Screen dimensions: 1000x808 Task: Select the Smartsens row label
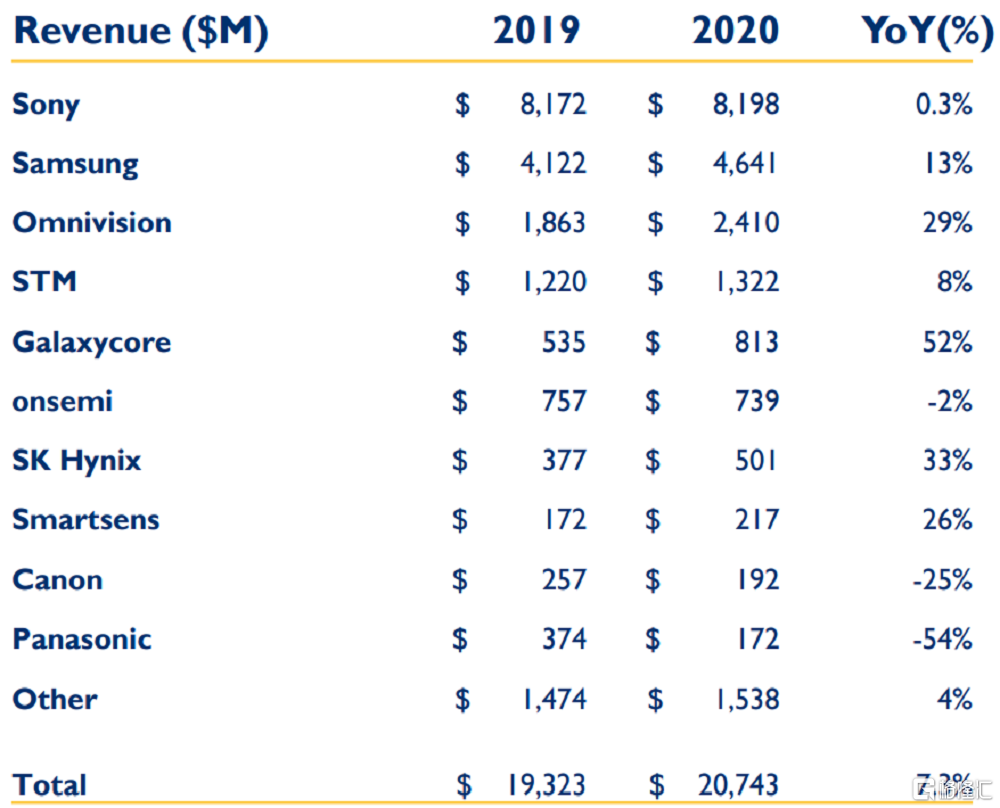coord(86,520)
